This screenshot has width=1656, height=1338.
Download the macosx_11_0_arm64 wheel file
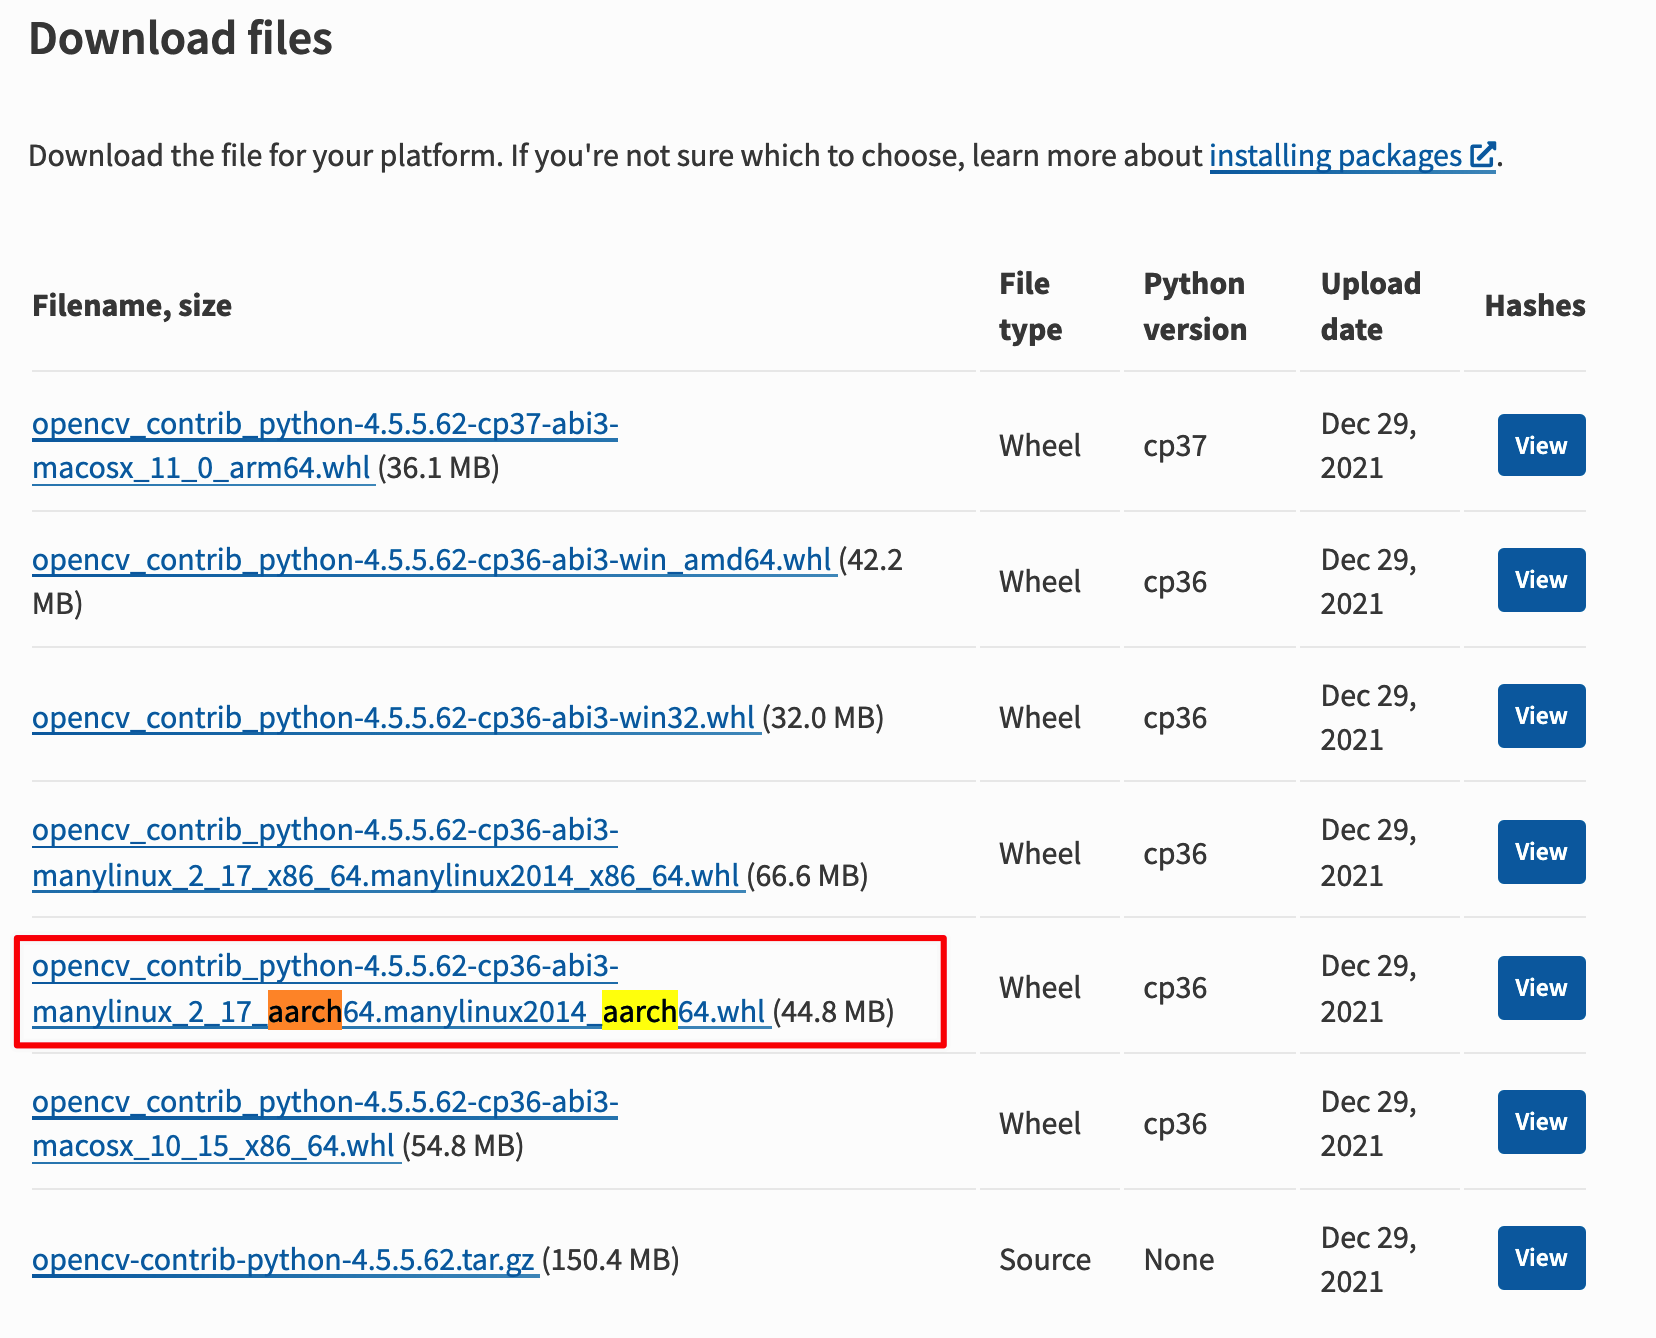tap(325, 446)
